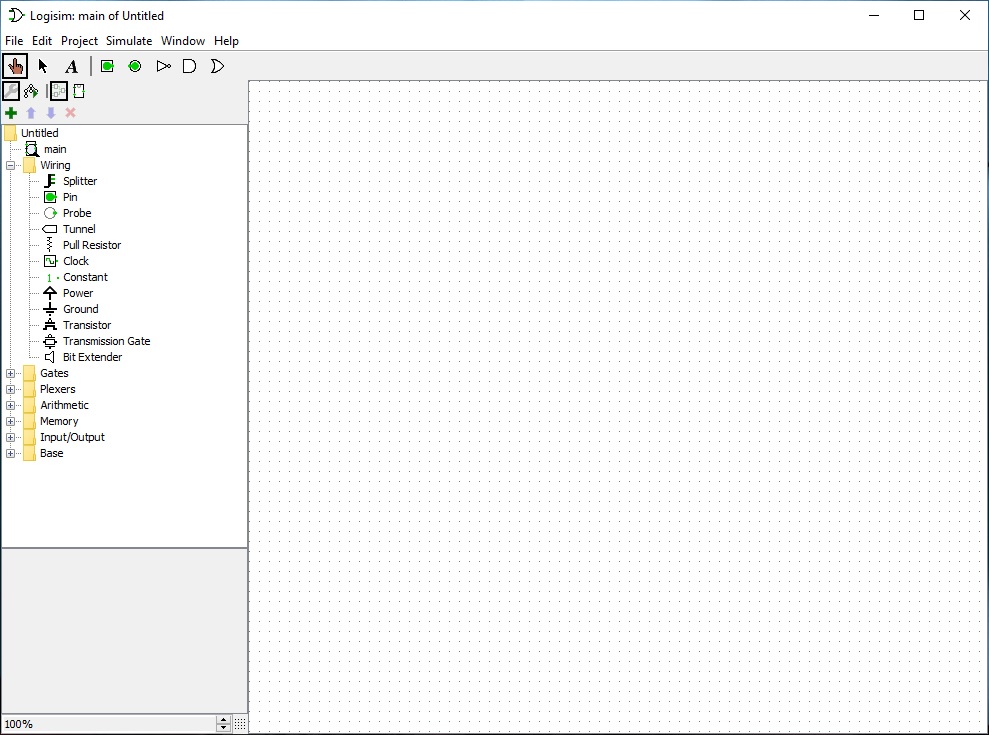Click the red X remove circuit icon
The image size is (989, 735).
point(71,113)
